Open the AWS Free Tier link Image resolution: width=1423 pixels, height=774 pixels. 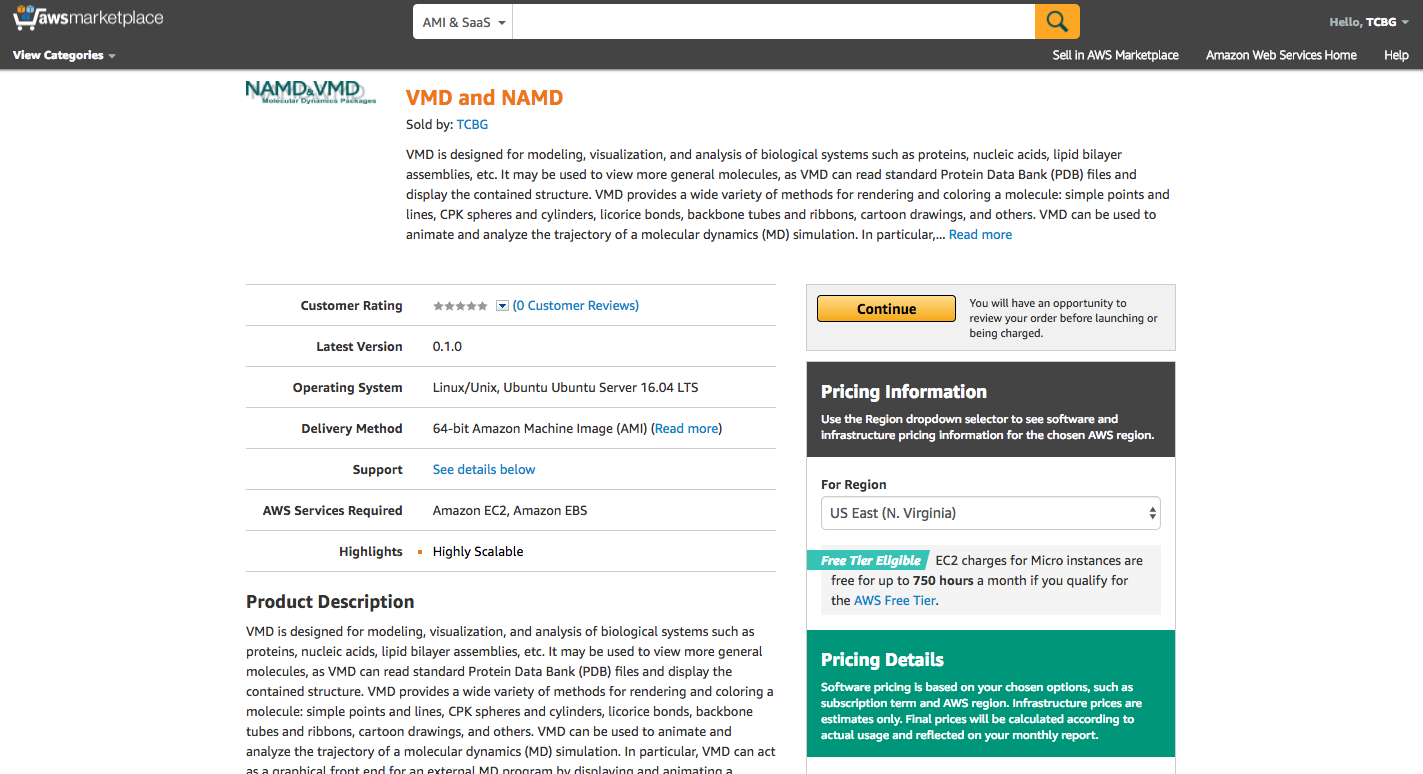(895, 600)
